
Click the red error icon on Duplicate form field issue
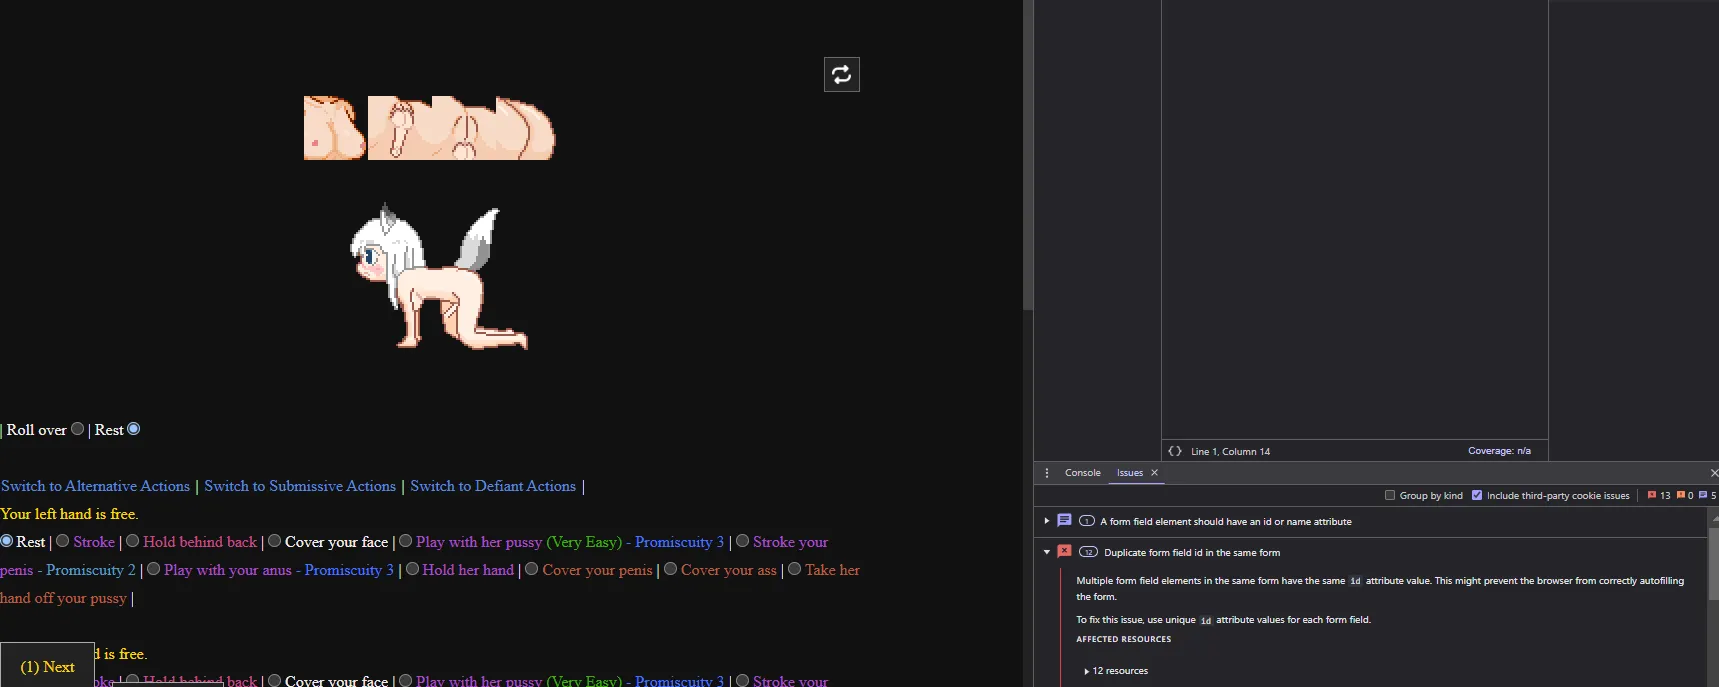point(1064,551)
